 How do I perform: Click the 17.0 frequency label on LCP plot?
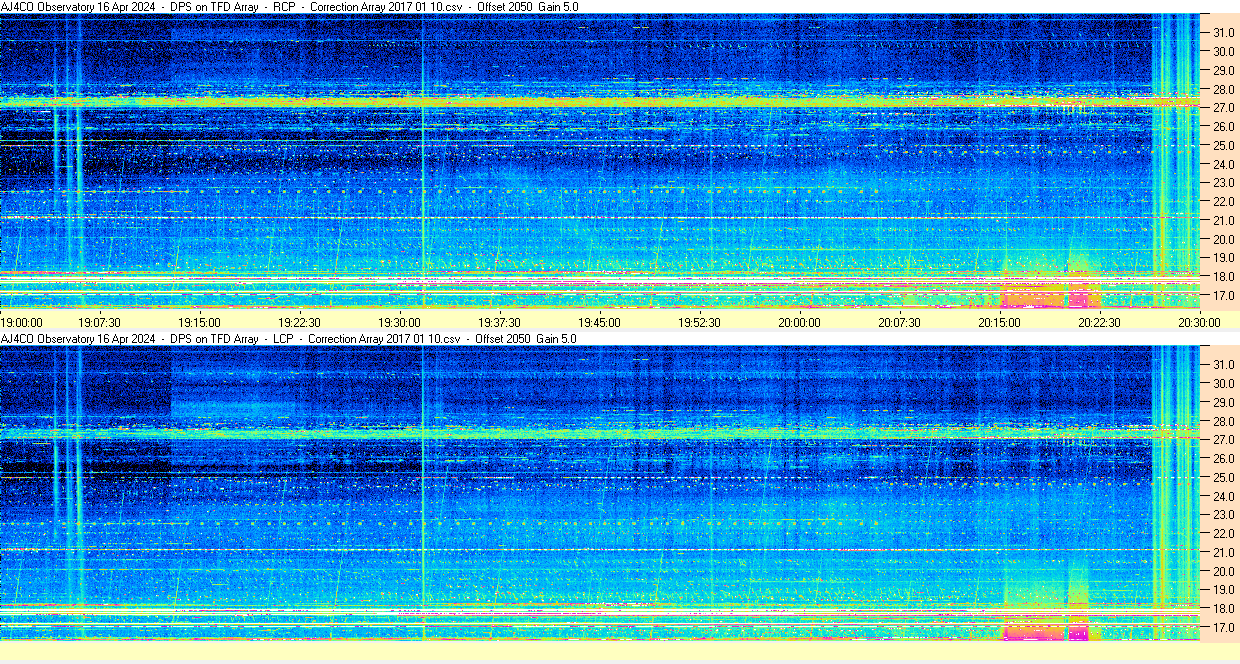[x=1224, y=628]
